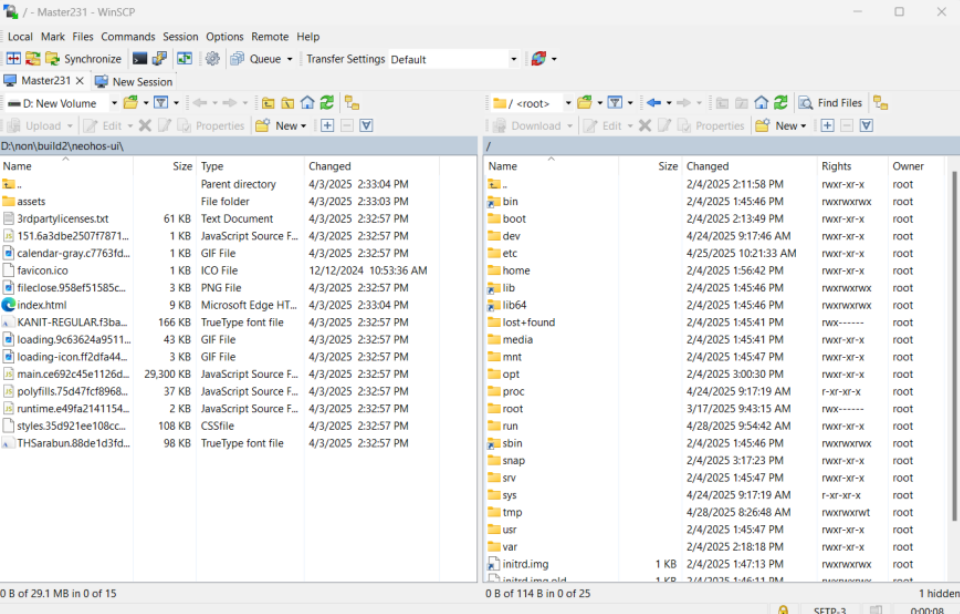Screen dimensions: 960x614
Task: Toggle the local directory tree view
Action: point(352,103)
